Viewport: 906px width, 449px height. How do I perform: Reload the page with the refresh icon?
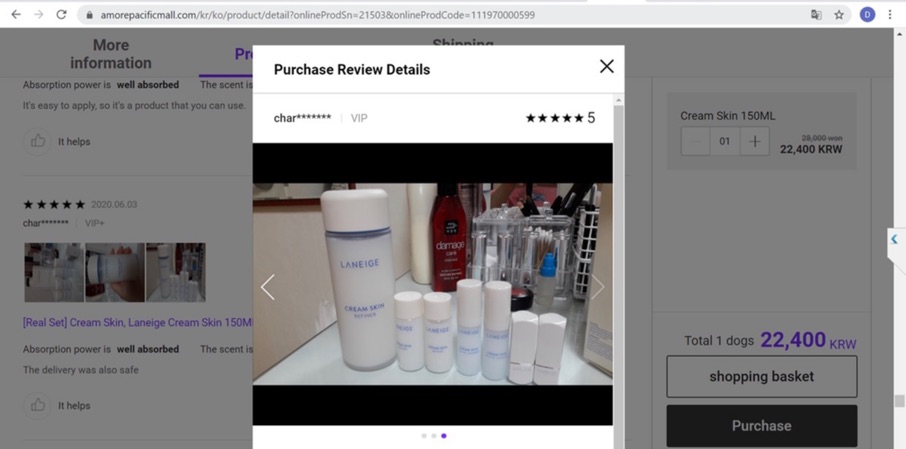61,15
